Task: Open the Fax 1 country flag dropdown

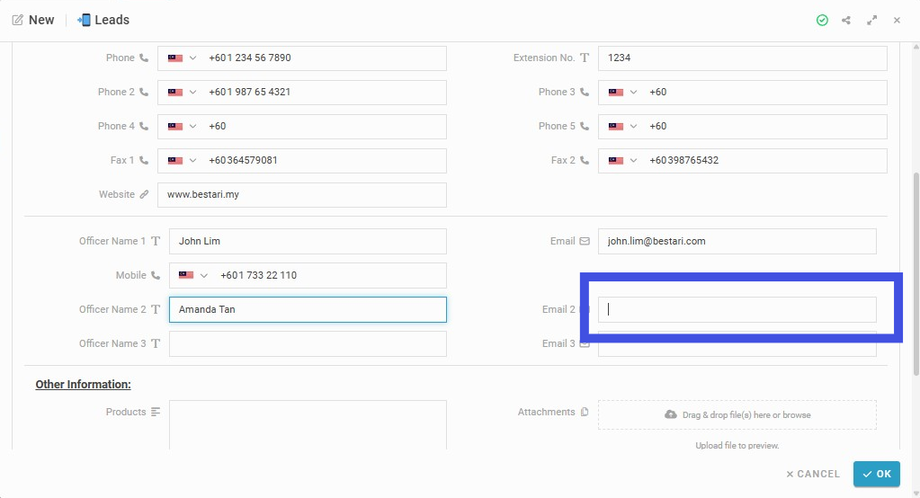Action: (182, 160)
